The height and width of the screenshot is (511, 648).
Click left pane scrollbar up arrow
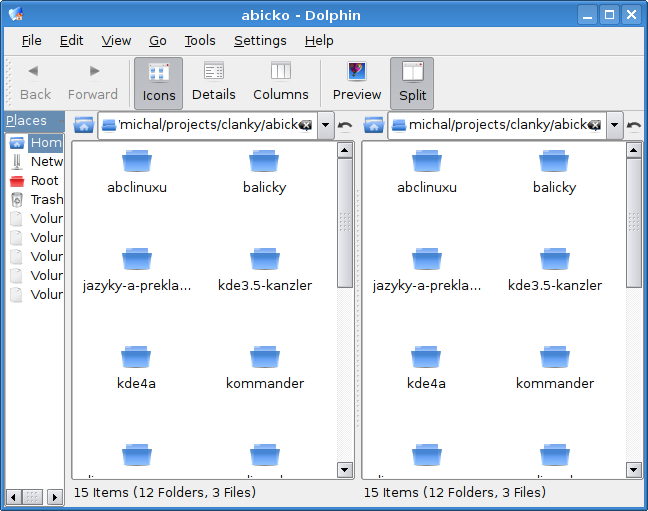pyautogui.click(x=345, y=150)
